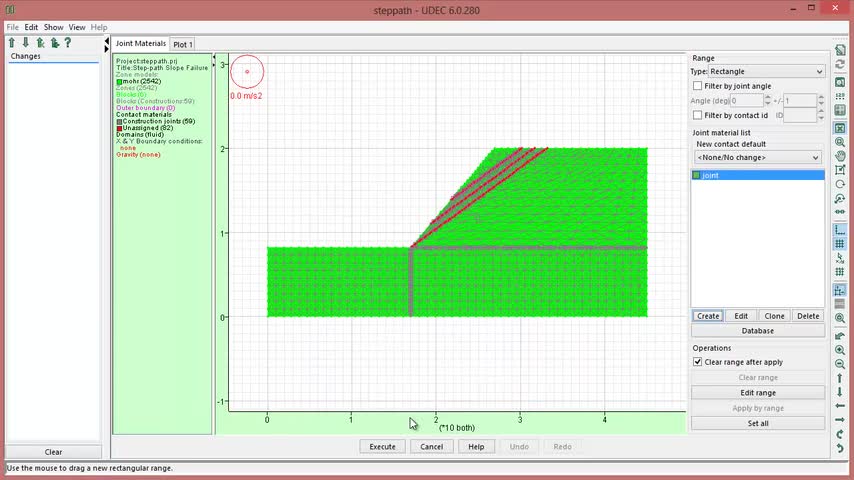Screen dimensions: 854x480
Task: Click the Edit range button
Action: pos(758,393)
